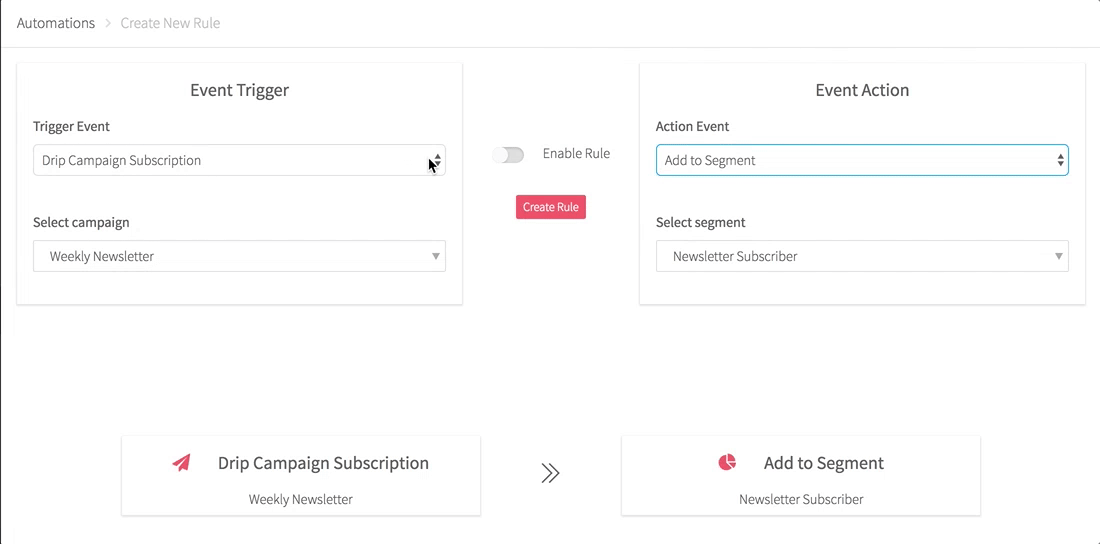Click the breadcrumb separator chevron after Automations
This screenshot has width=1100, height=544.
pyautogui.click(x=108, y=23)
